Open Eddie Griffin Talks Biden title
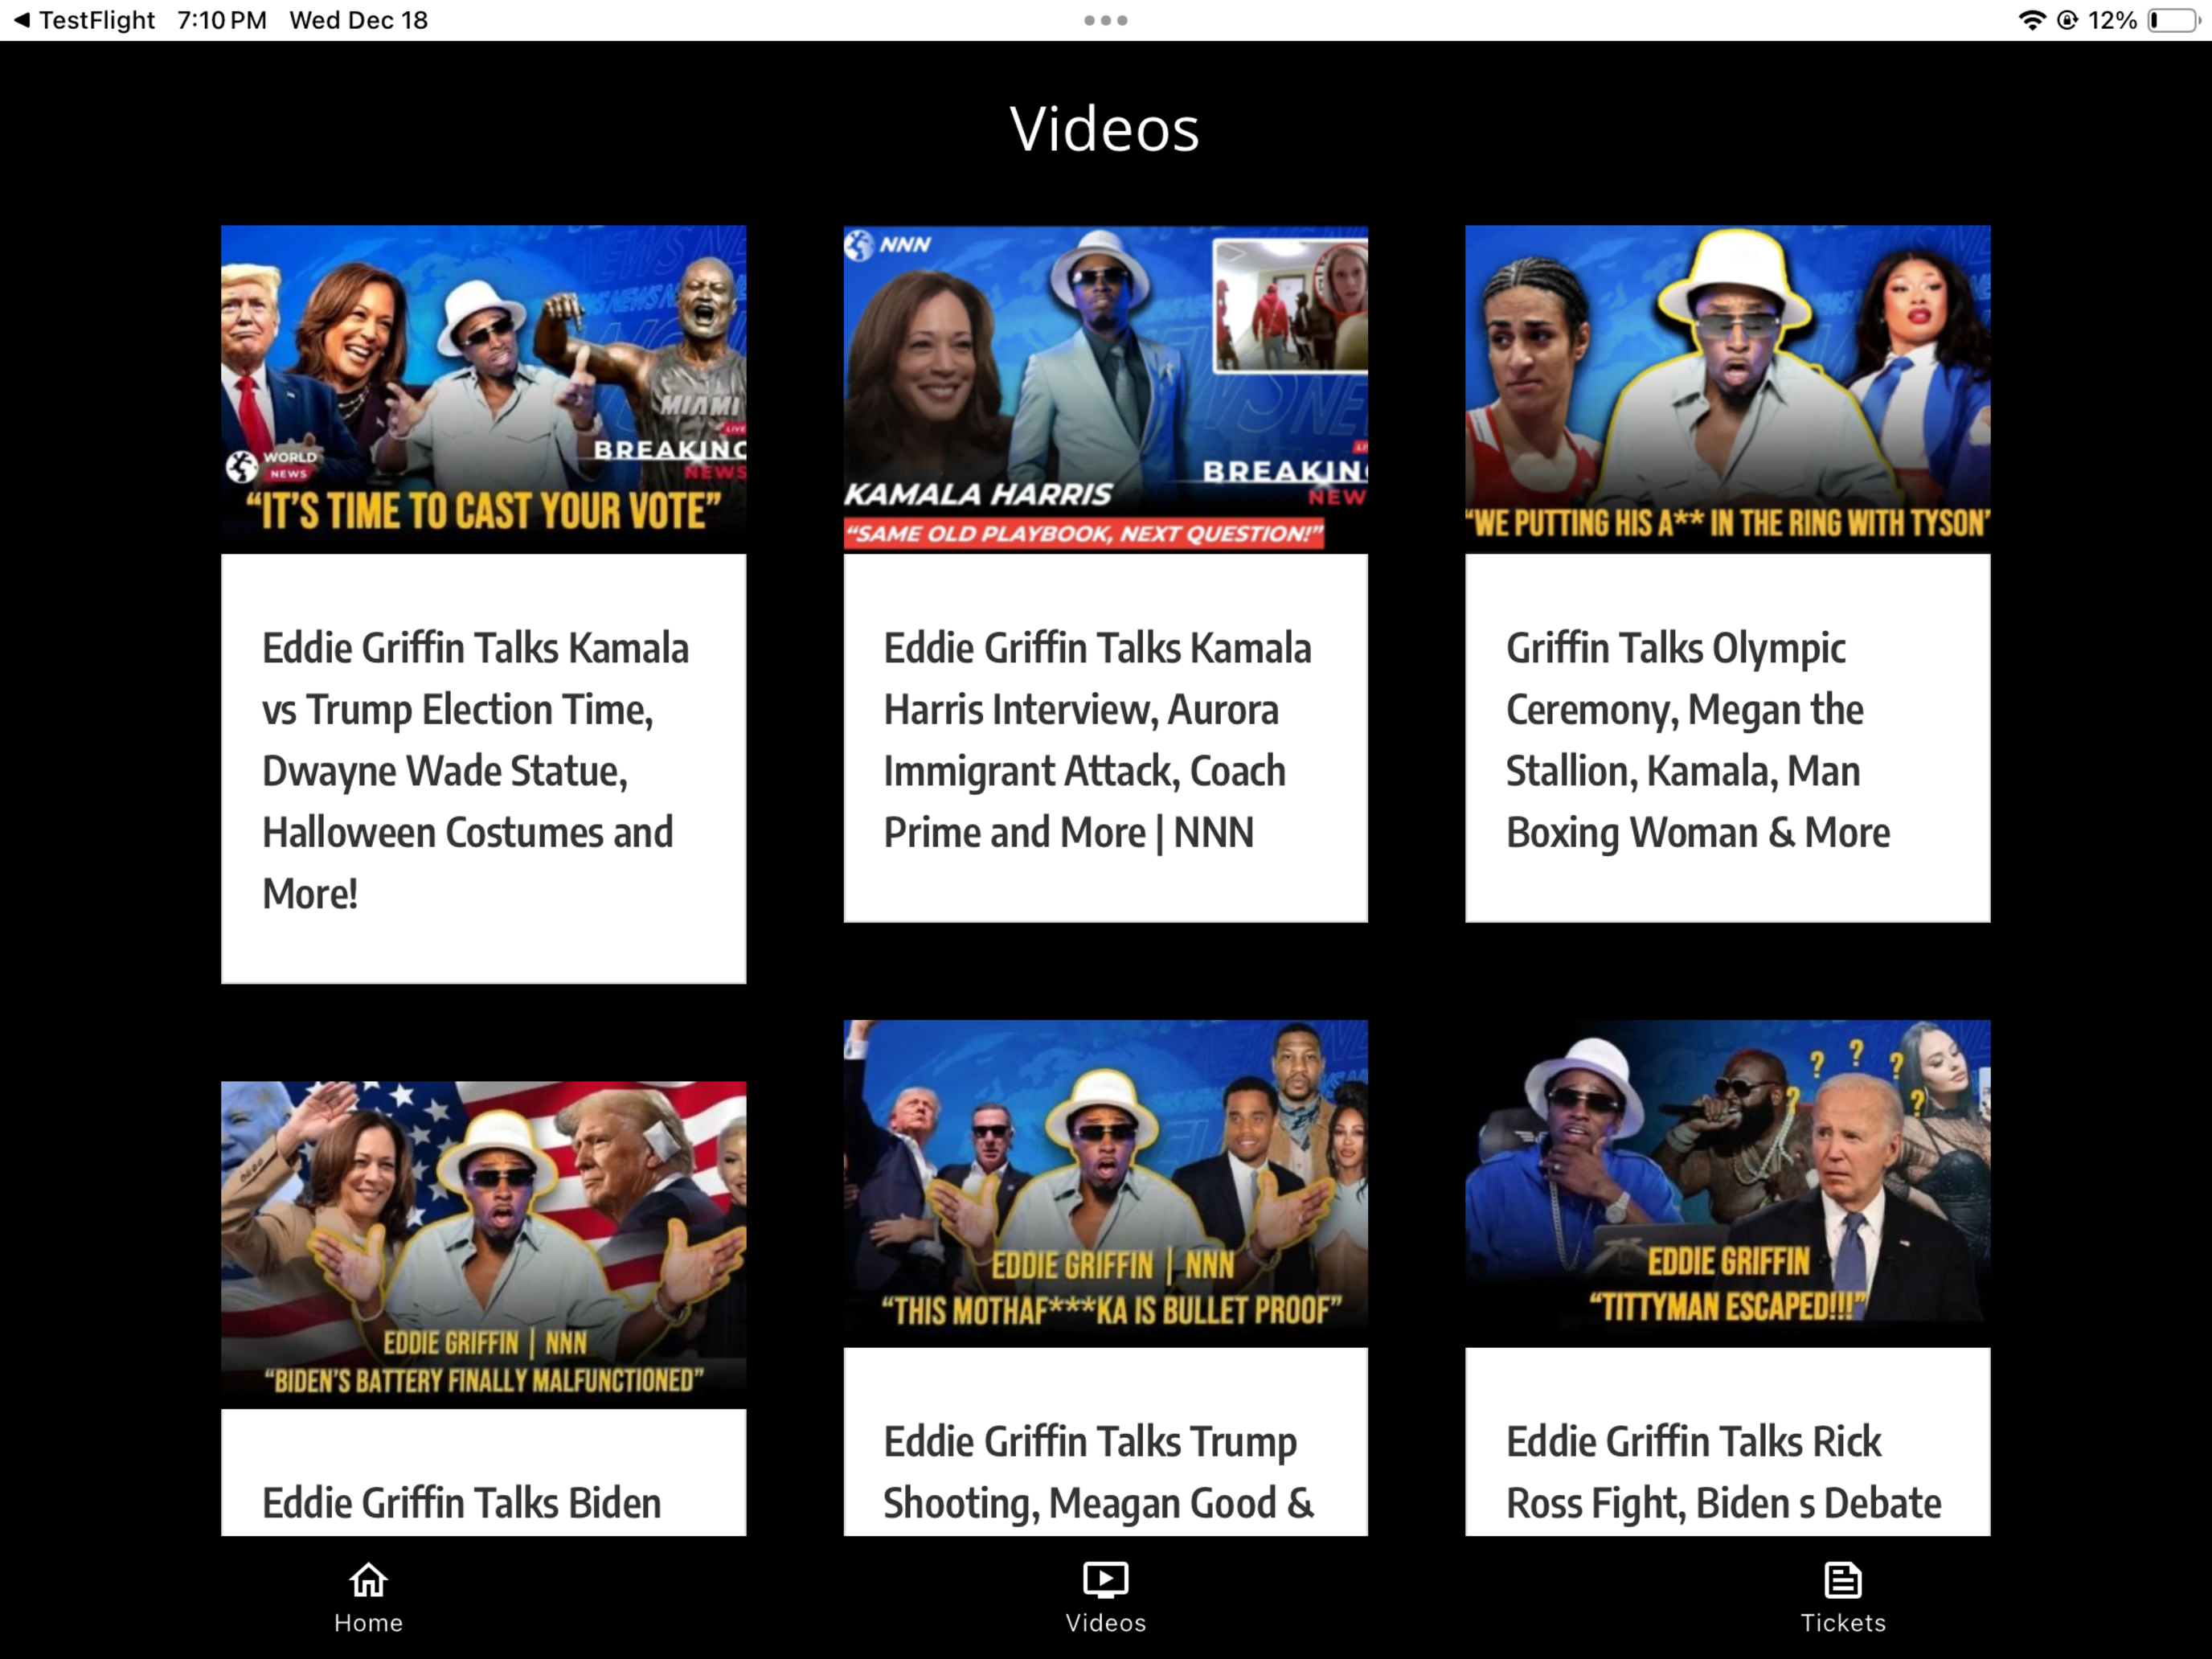 461,1503
